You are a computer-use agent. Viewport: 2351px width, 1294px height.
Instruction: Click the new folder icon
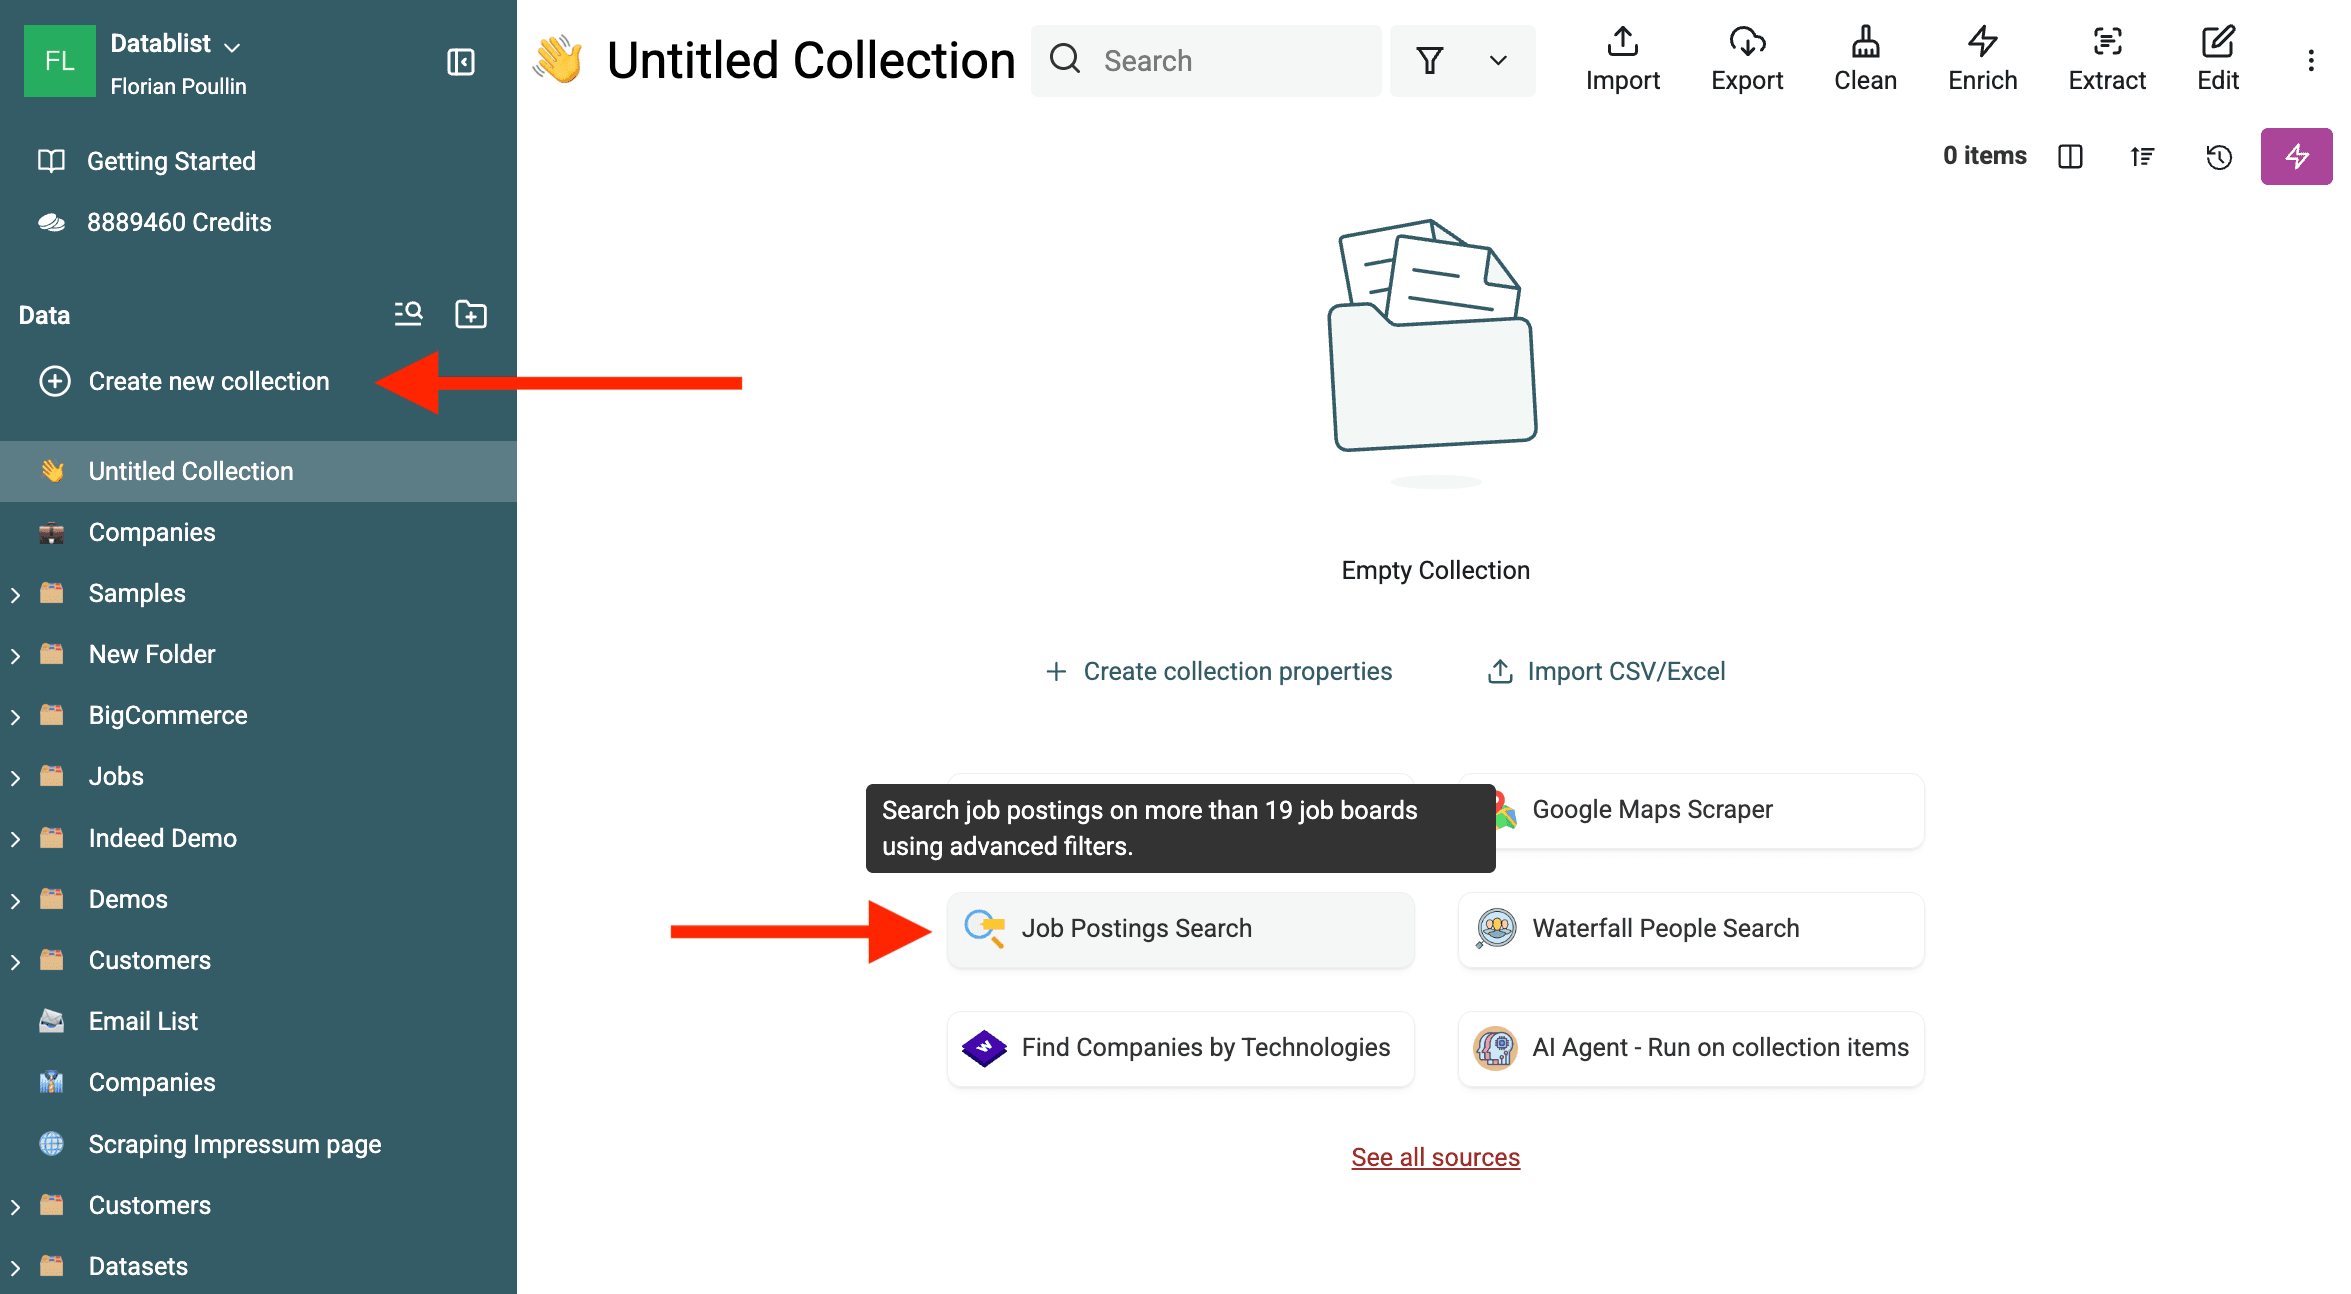click(x=471, y=315)
